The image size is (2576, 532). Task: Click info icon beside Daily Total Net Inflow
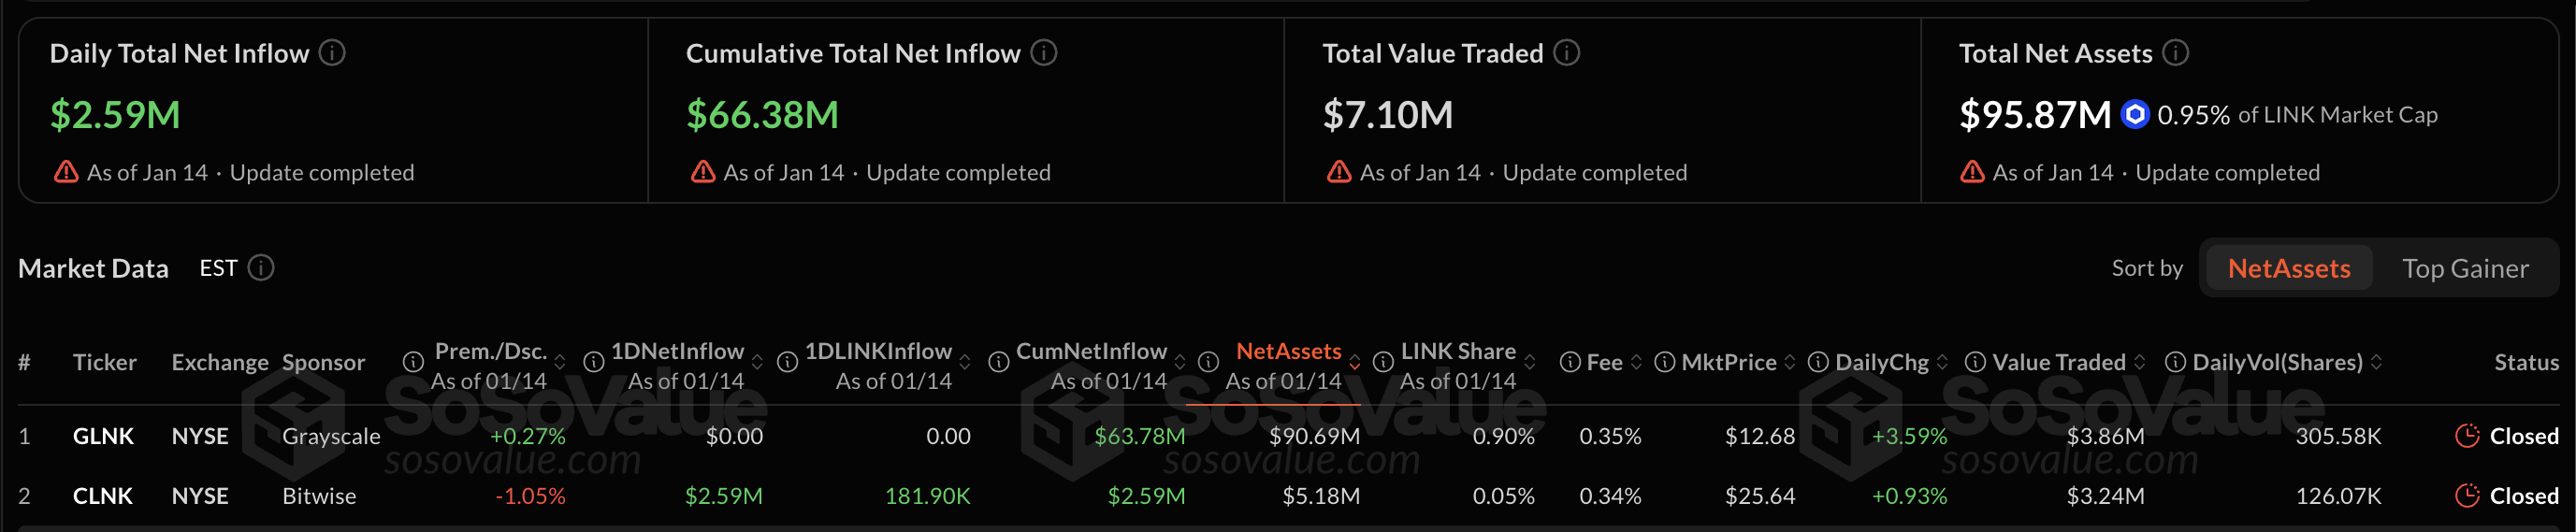coord(332,52)
